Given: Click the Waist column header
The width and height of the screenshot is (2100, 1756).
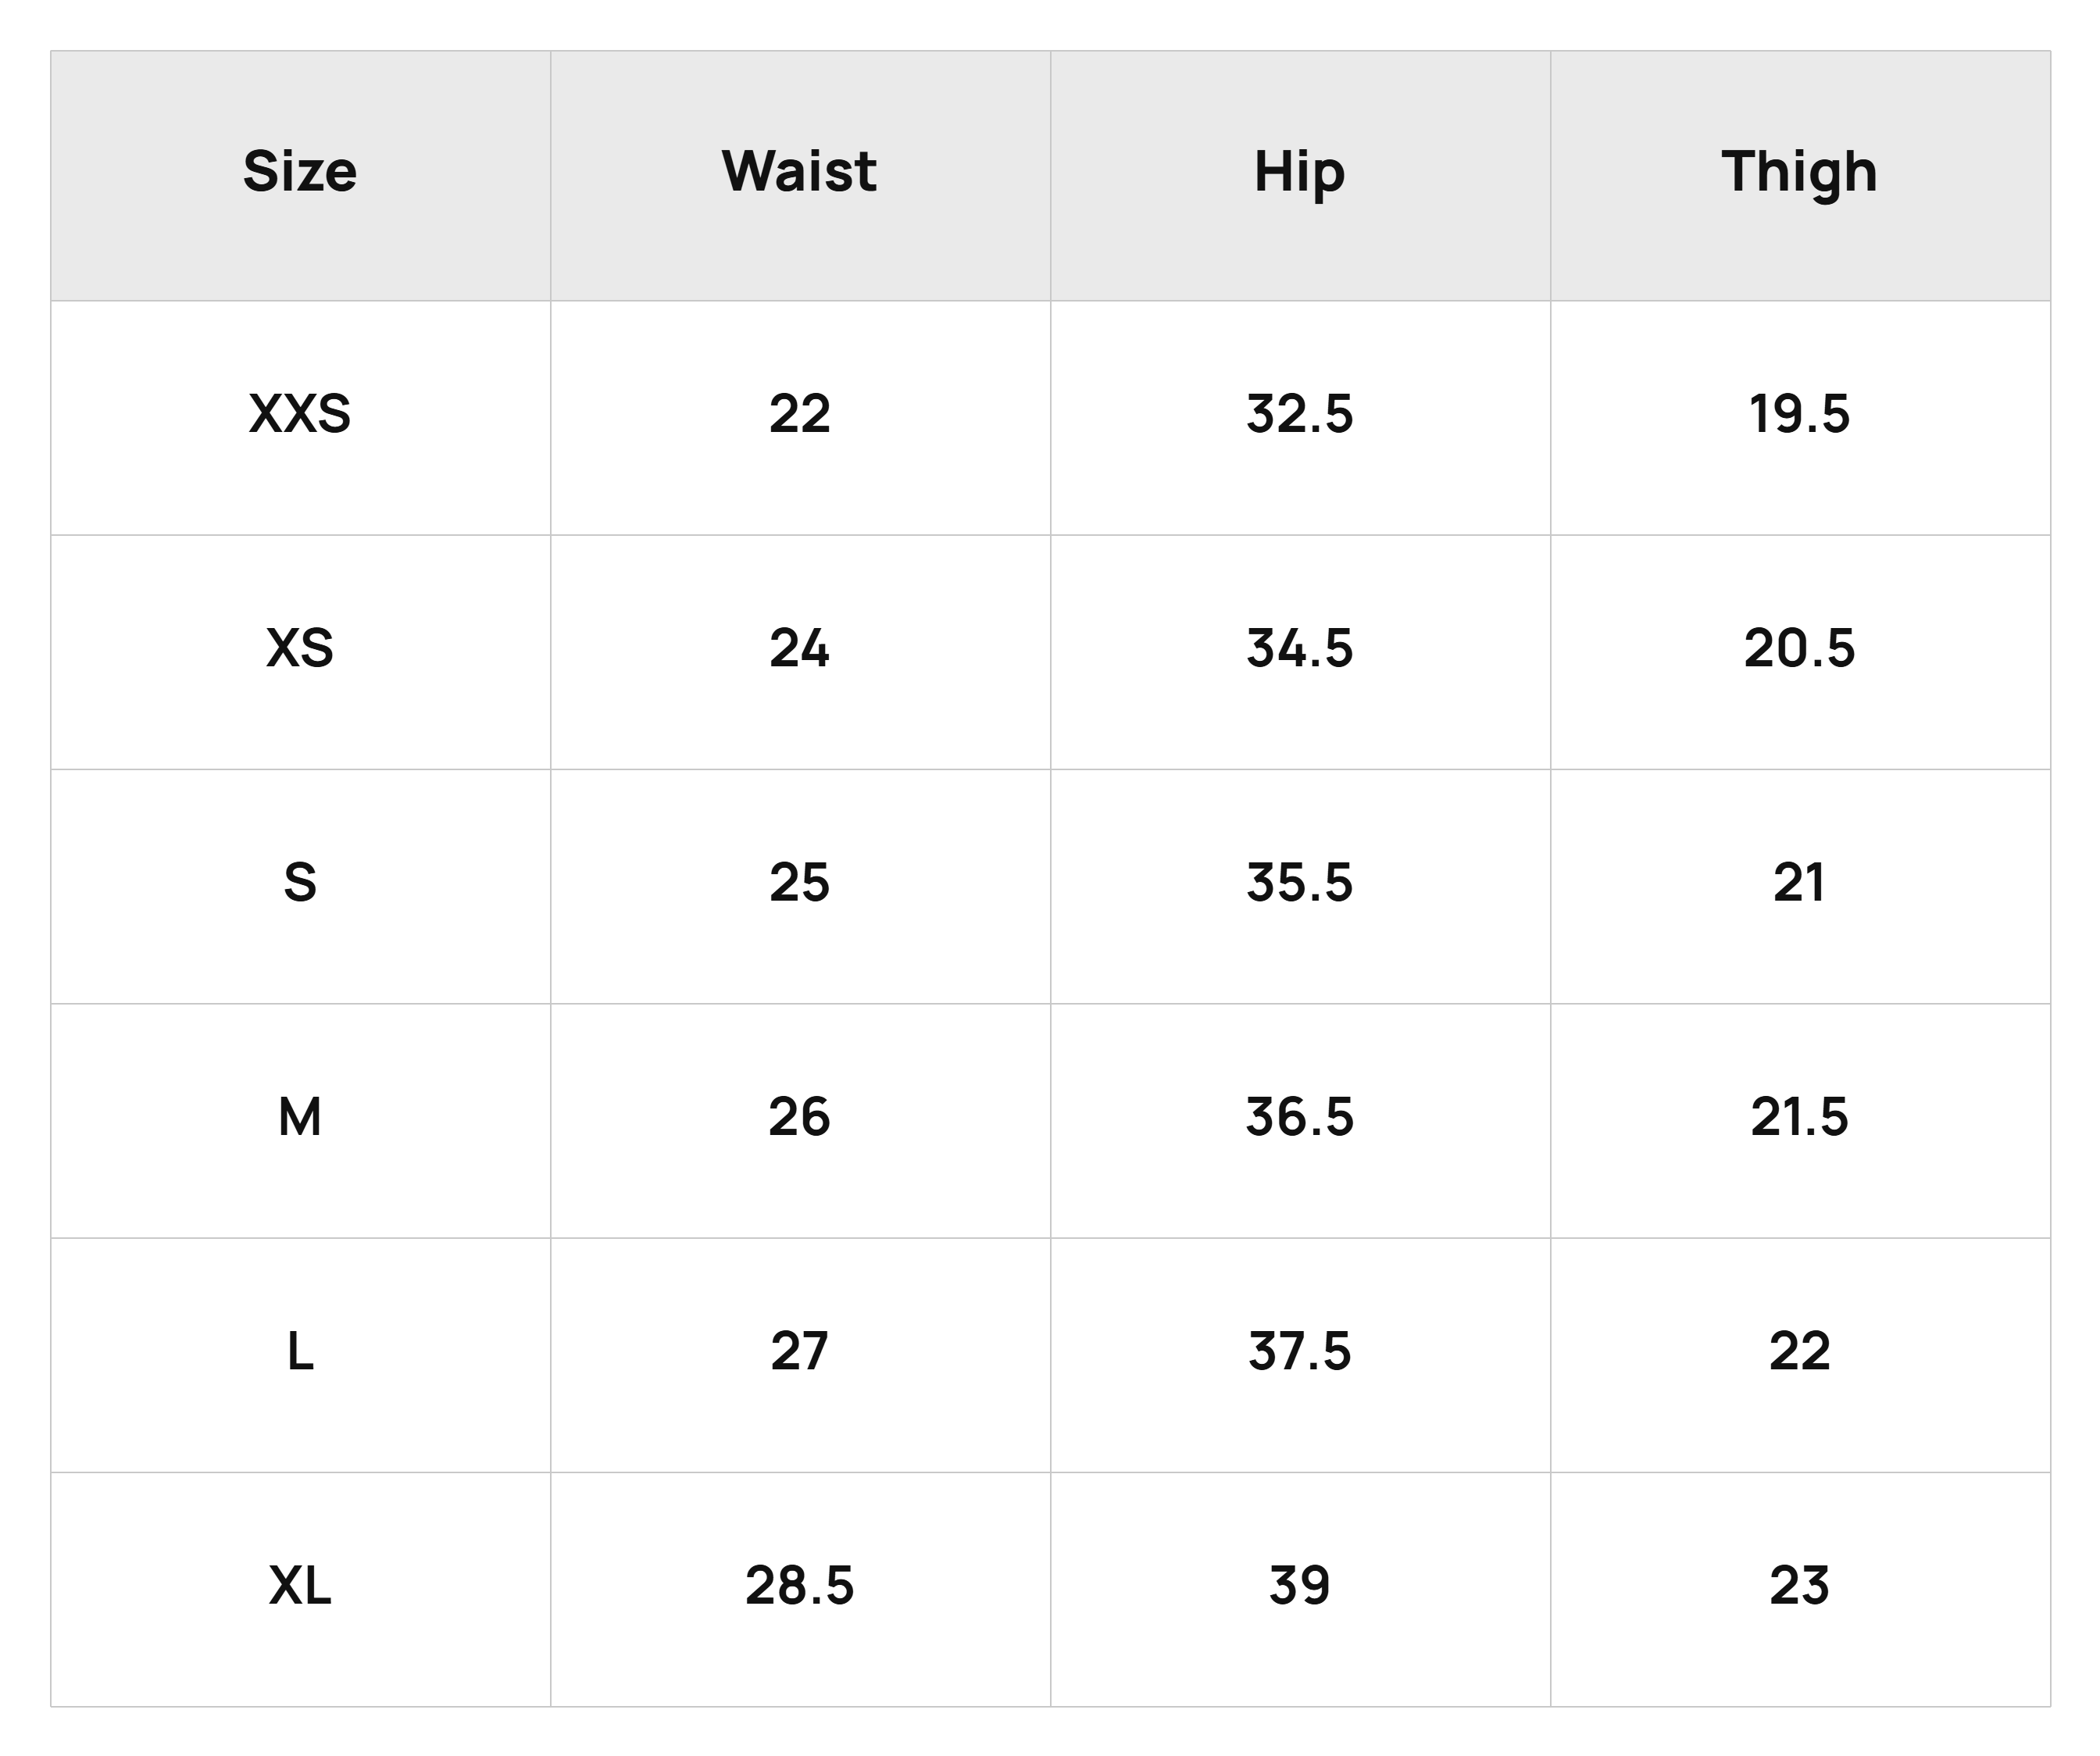Looking at the screenshot, I should coord(800,175).
